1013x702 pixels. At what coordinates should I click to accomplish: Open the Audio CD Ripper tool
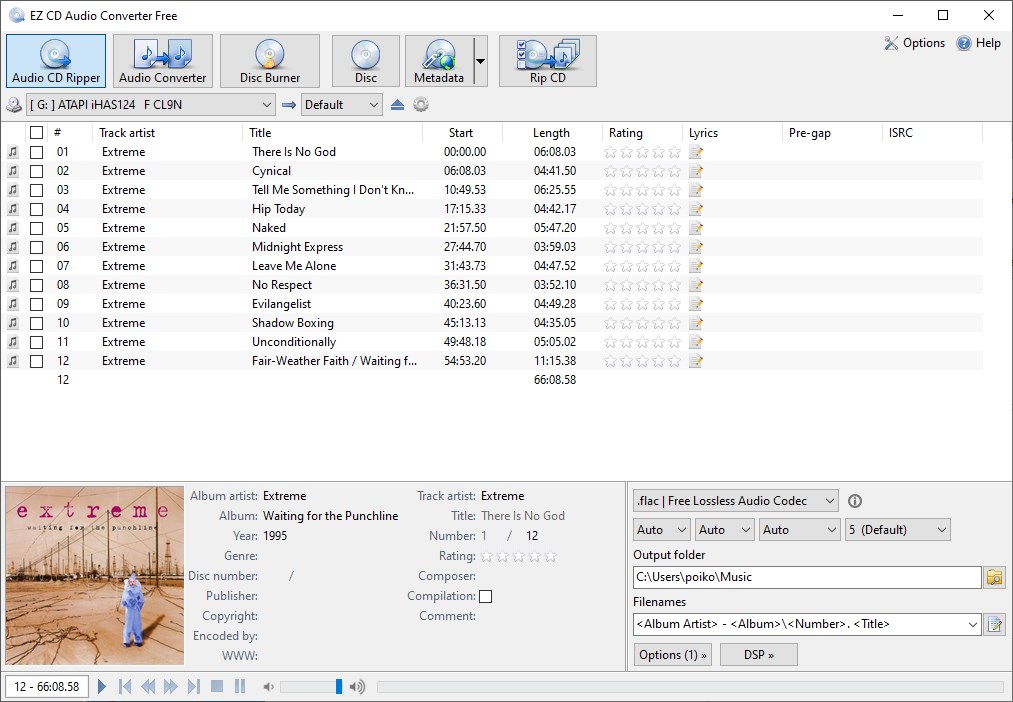[55, 60]
